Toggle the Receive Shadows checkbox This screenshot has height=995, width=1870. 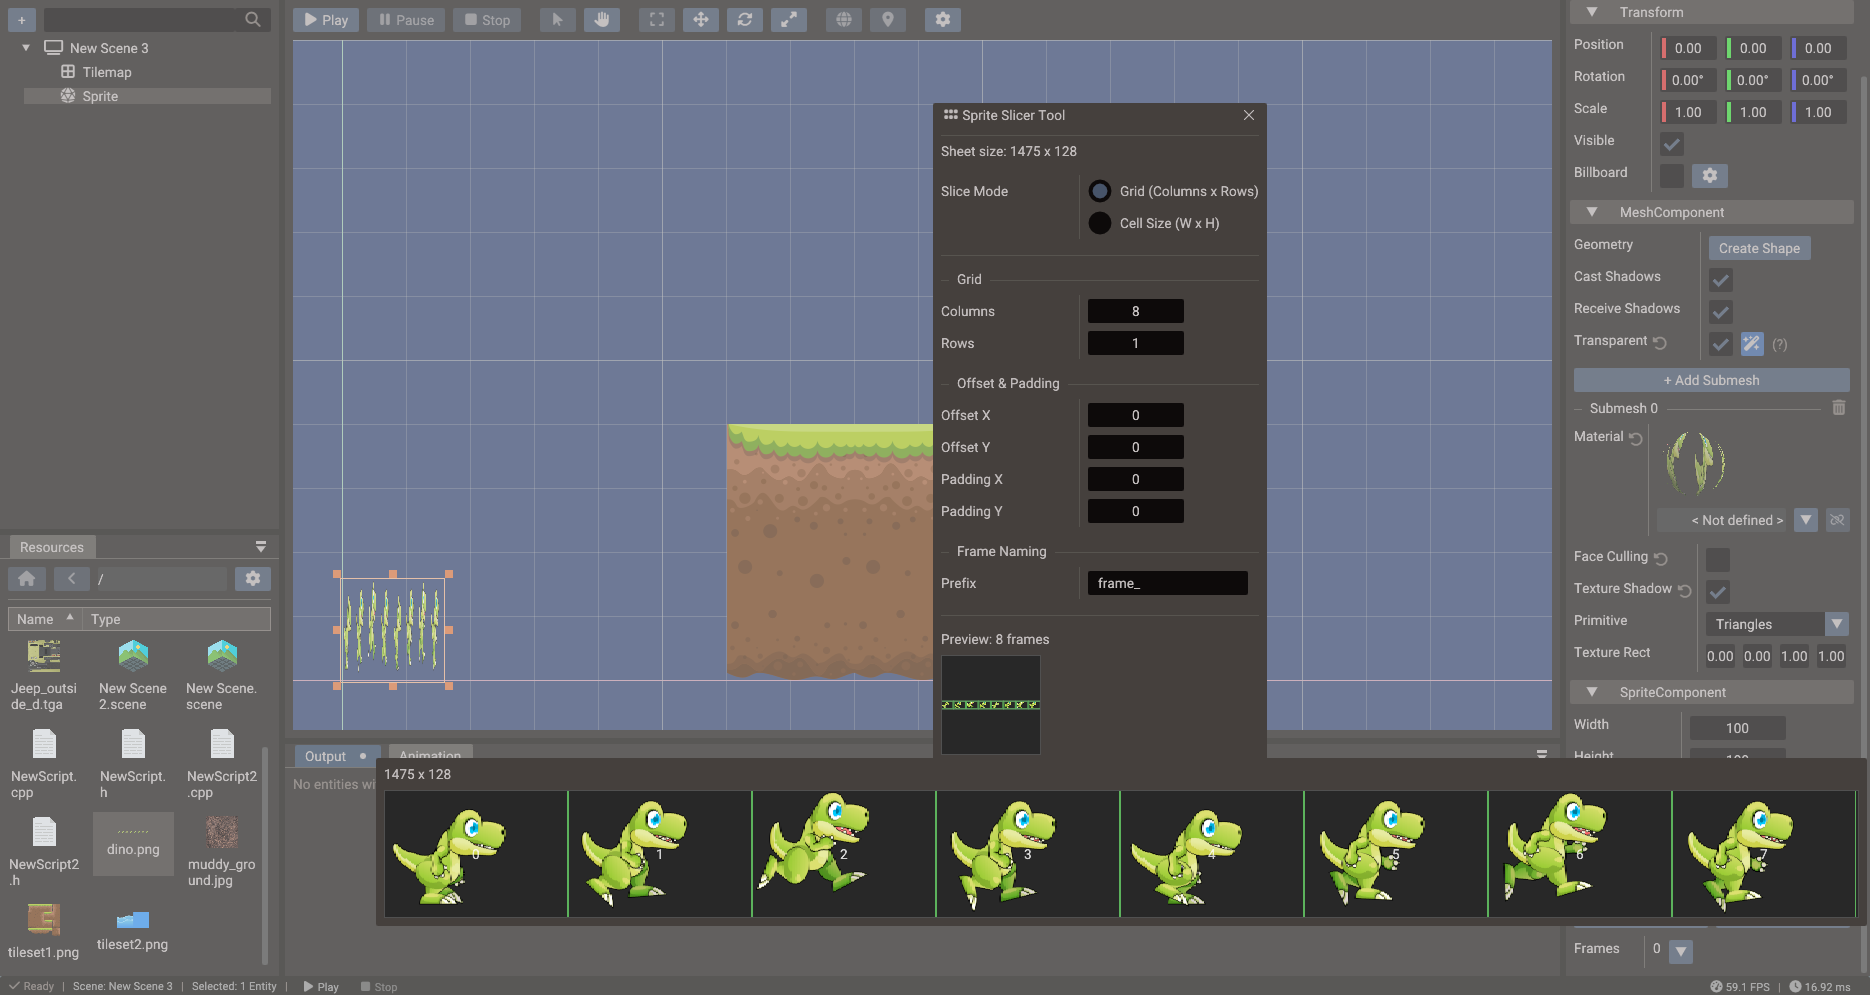pos(1721,312)
